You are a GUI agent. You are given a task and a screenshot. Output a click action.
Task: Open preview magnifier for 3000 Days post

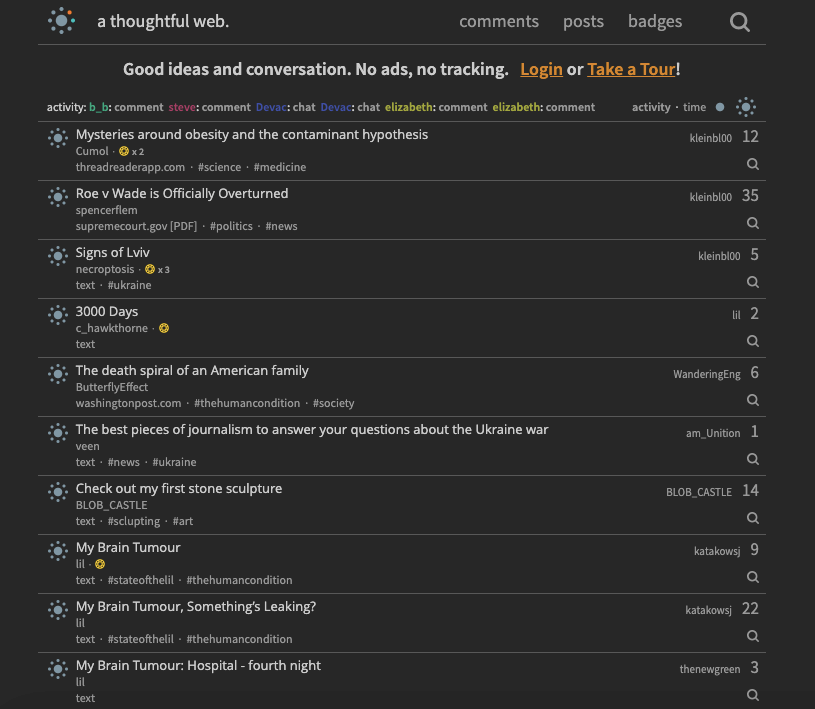point(753,341)
